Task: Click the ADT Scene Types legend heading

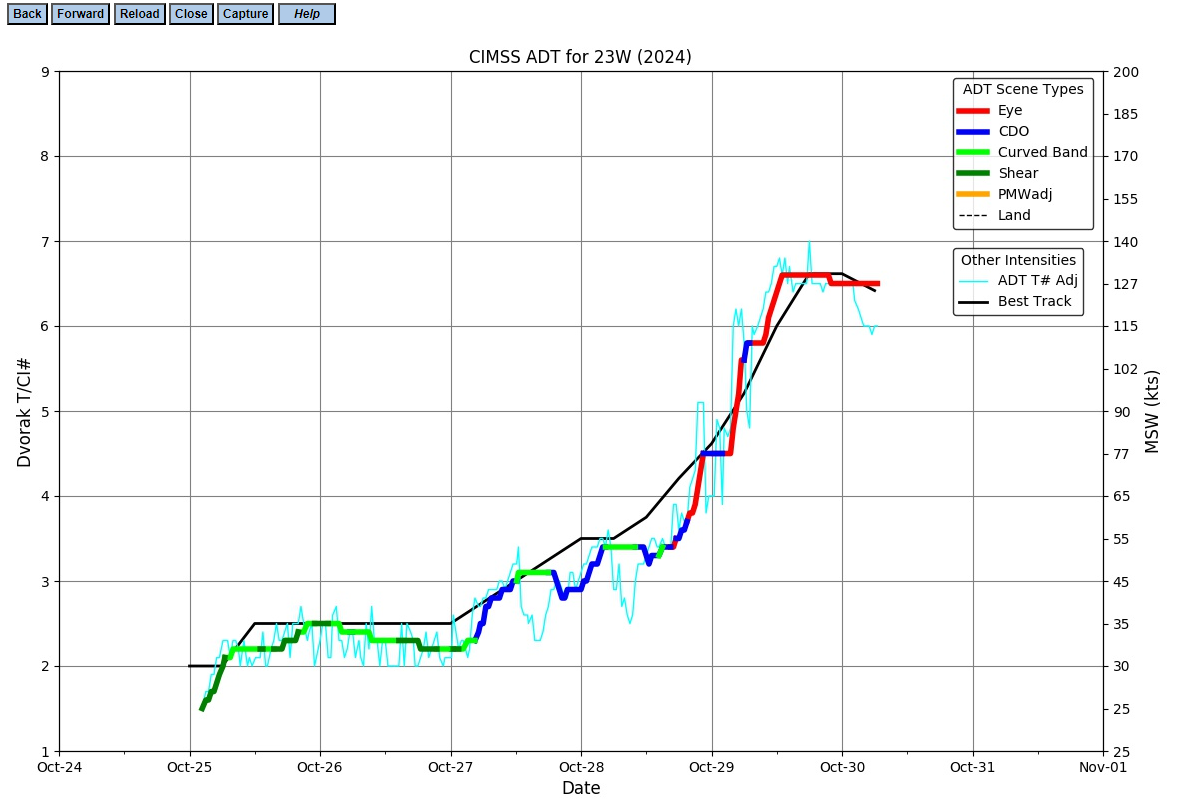Action: (1023, 89)
